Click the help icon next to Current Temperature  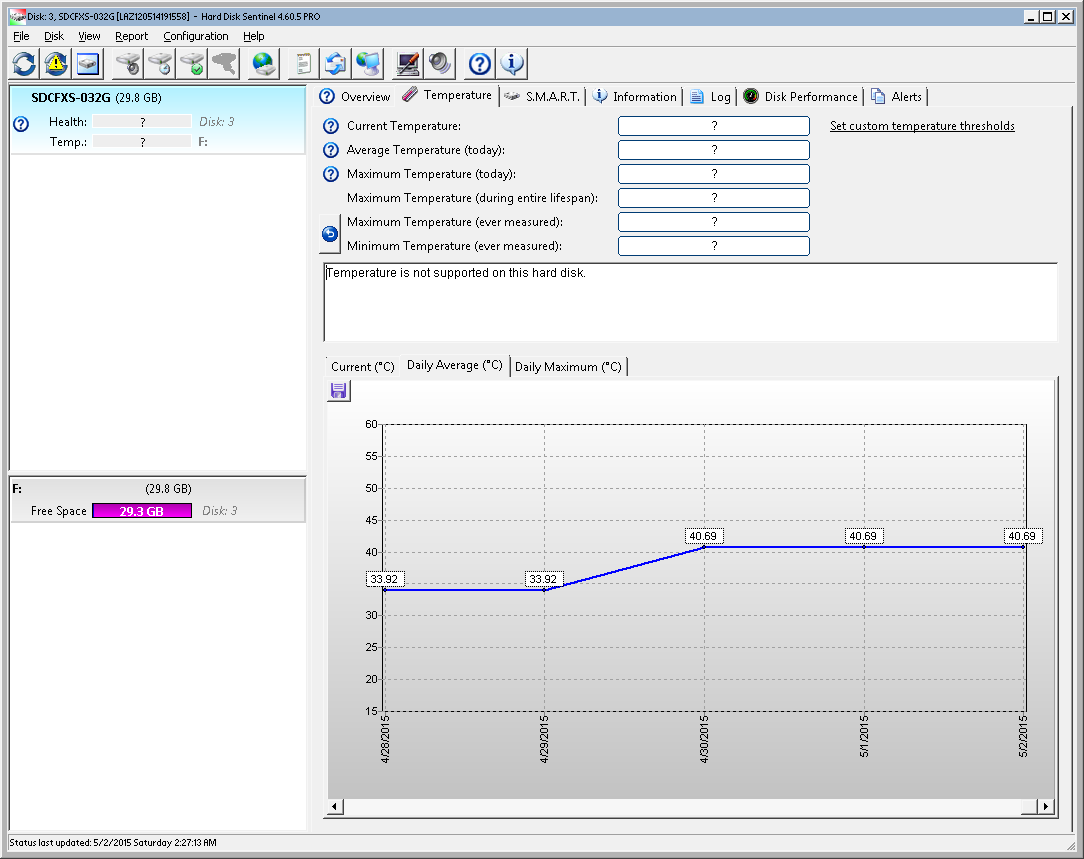[x=331, y=126]
